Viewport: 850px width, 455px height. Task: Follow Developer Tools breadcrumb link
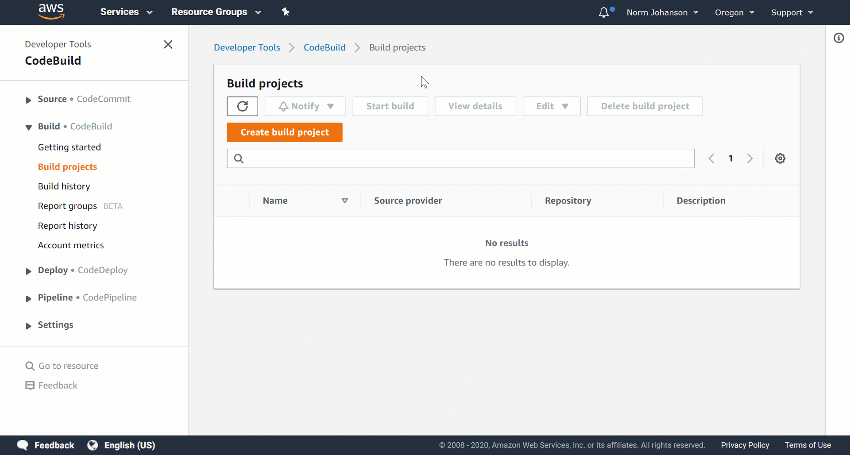click(247, 47)
